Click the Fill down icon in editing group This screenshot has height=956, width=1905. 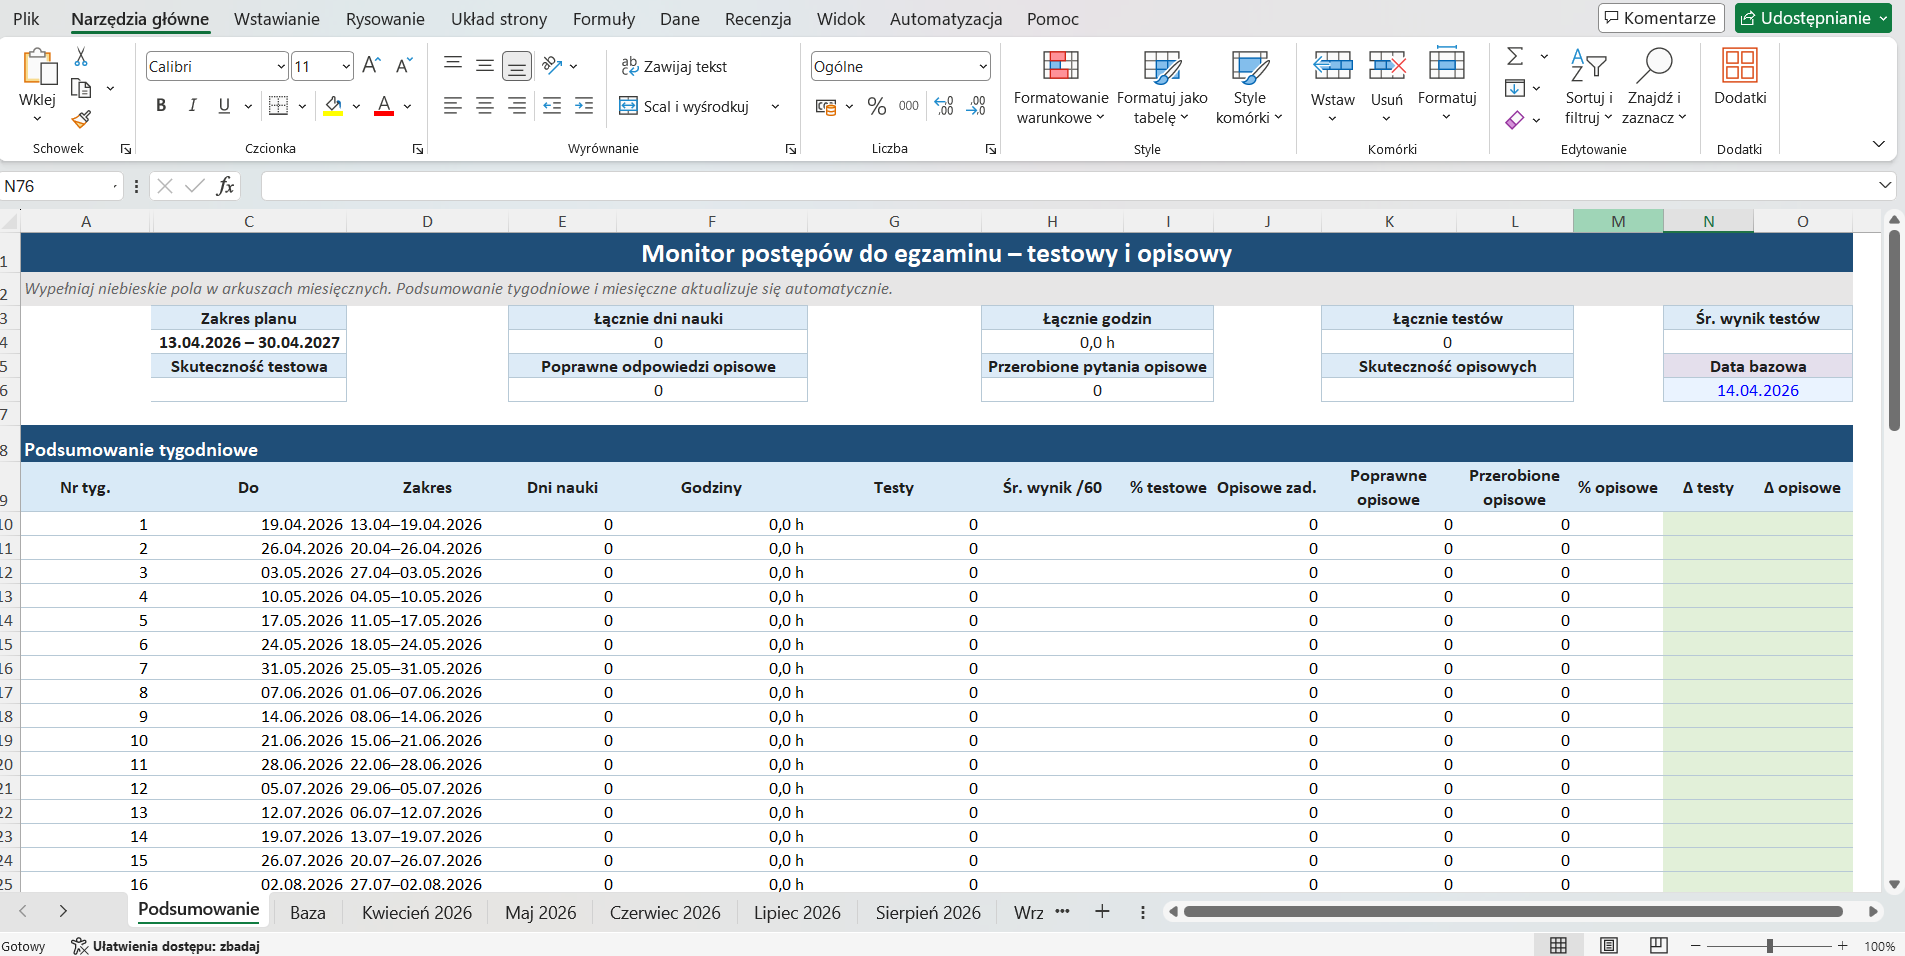click(x=1515, y=88)
